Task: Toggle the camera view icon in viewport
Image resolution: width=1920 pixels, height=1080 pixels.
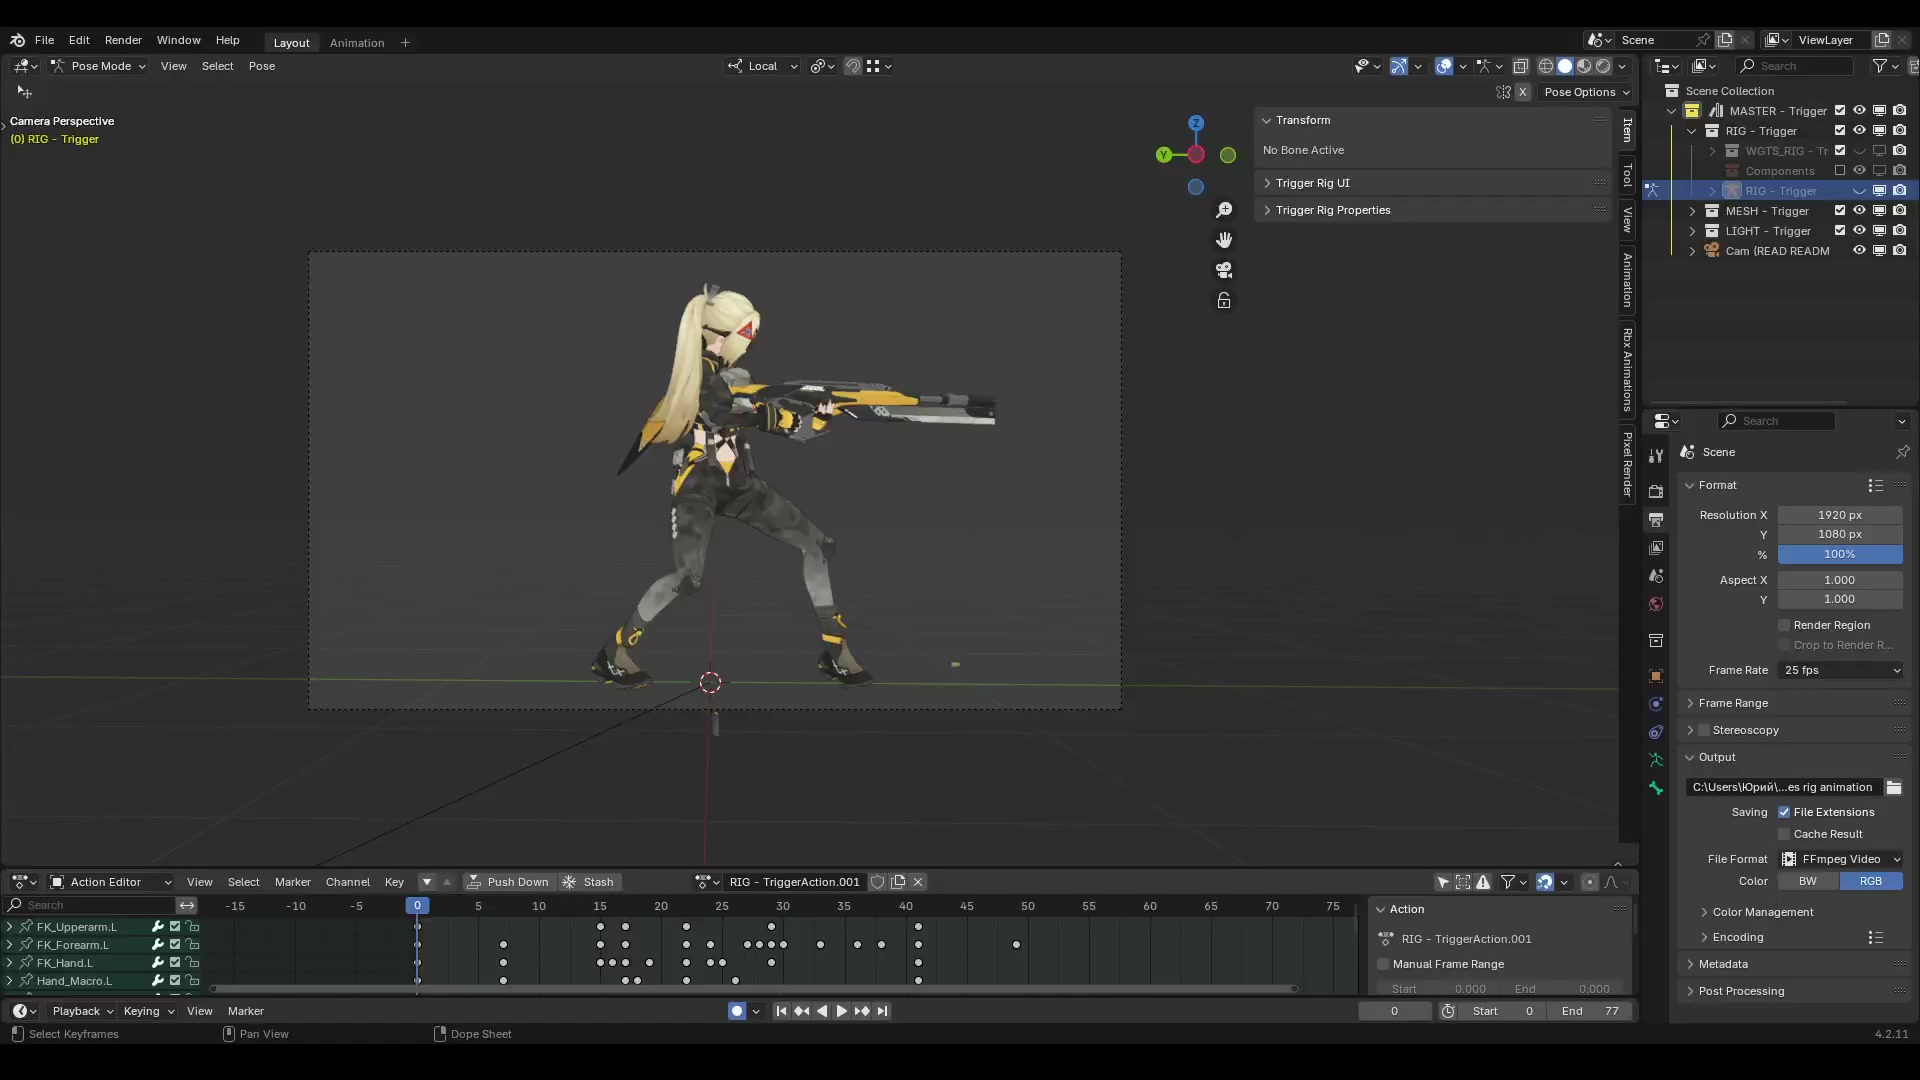Action: [x=1224, y=270]
